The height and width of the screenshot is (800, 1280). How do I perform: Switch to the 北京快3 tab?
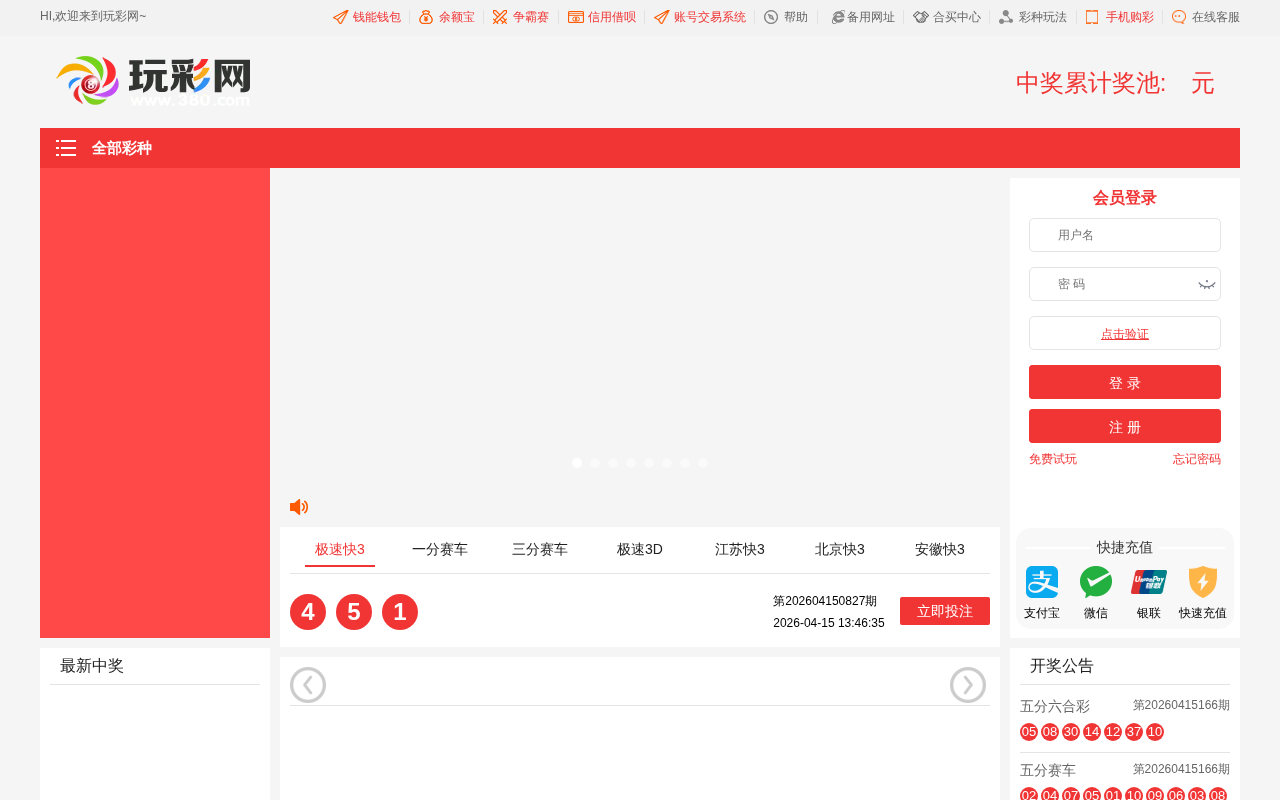[840, 549]
